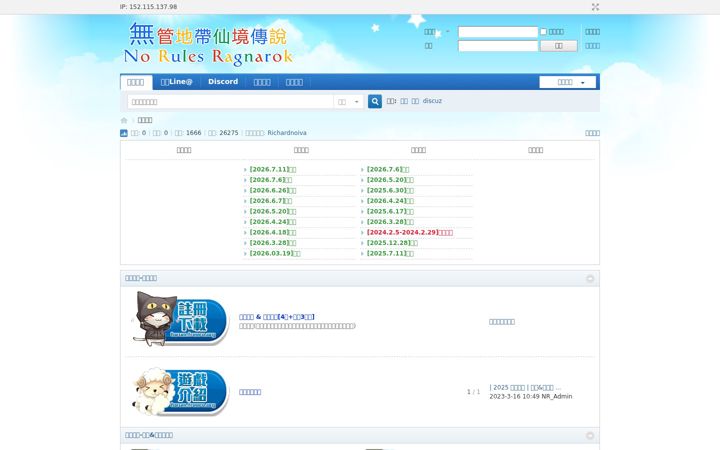Click the grey login button beside the password field
The width and height of the screenshot is (720, 450).
click(x=558, y=46)
